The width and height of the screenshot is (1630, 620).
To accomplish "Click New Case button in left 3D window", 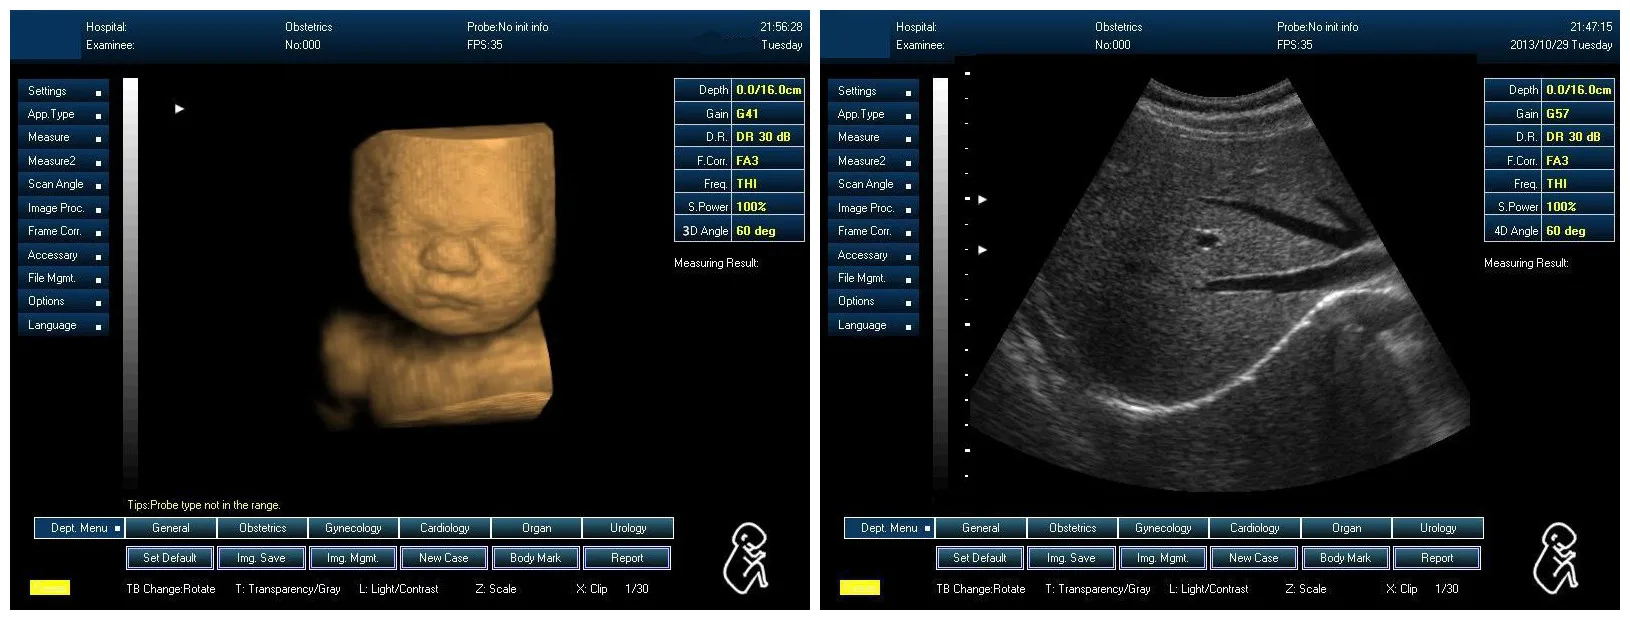I will click(444, 558).
